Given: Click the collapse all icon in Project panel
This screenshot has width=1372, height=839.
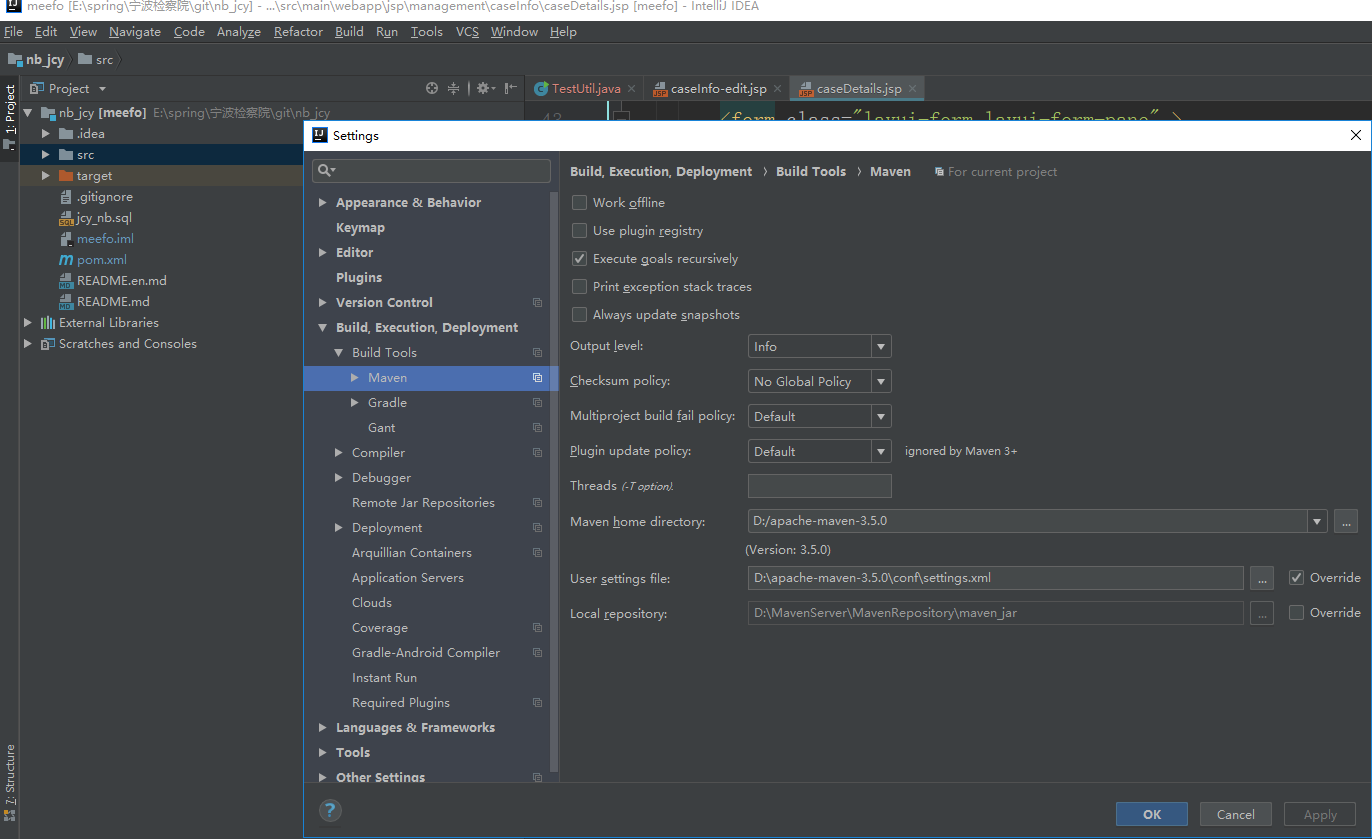Looking at the screenshot, I should [x=454, y=88].
